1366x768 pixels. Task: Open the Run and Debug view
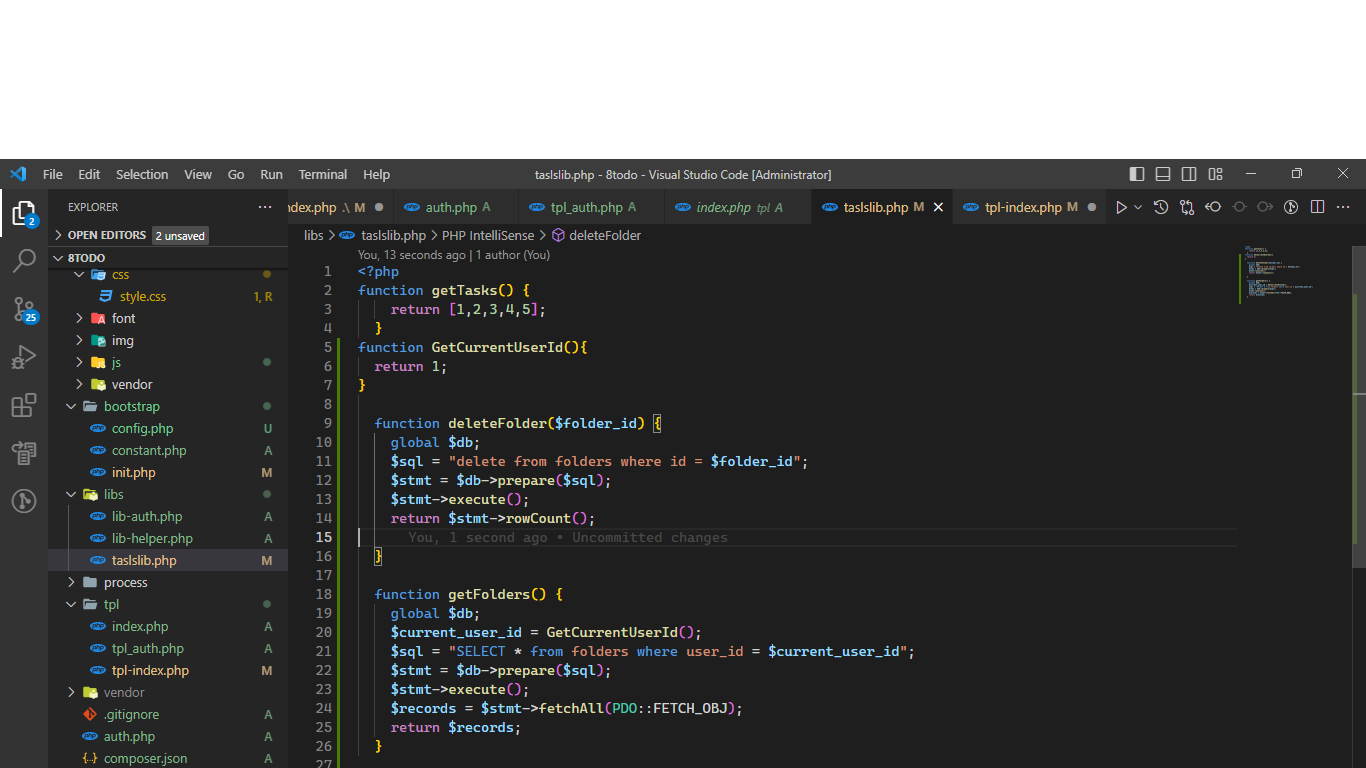pyautogui.click(x=24, y=357)
